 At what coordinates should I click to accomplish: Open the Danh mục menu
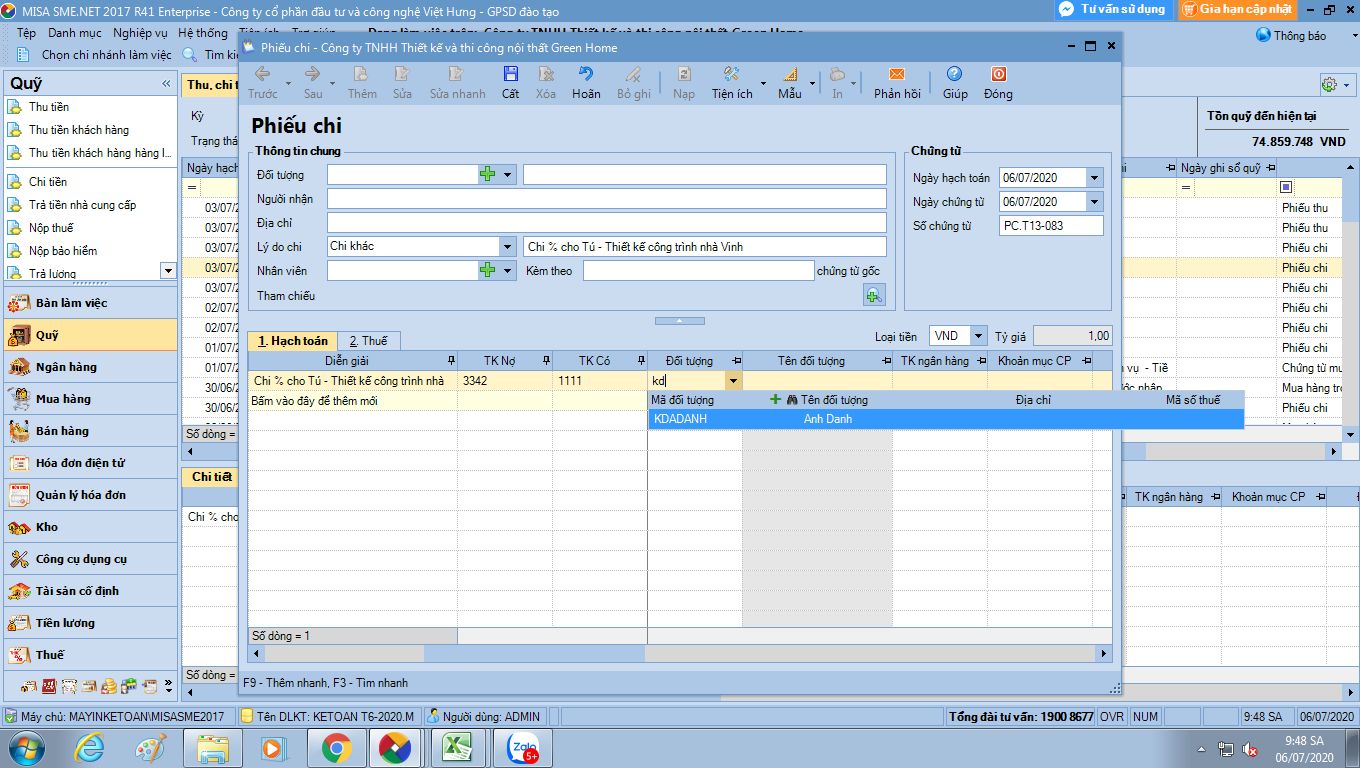point(74,33)
